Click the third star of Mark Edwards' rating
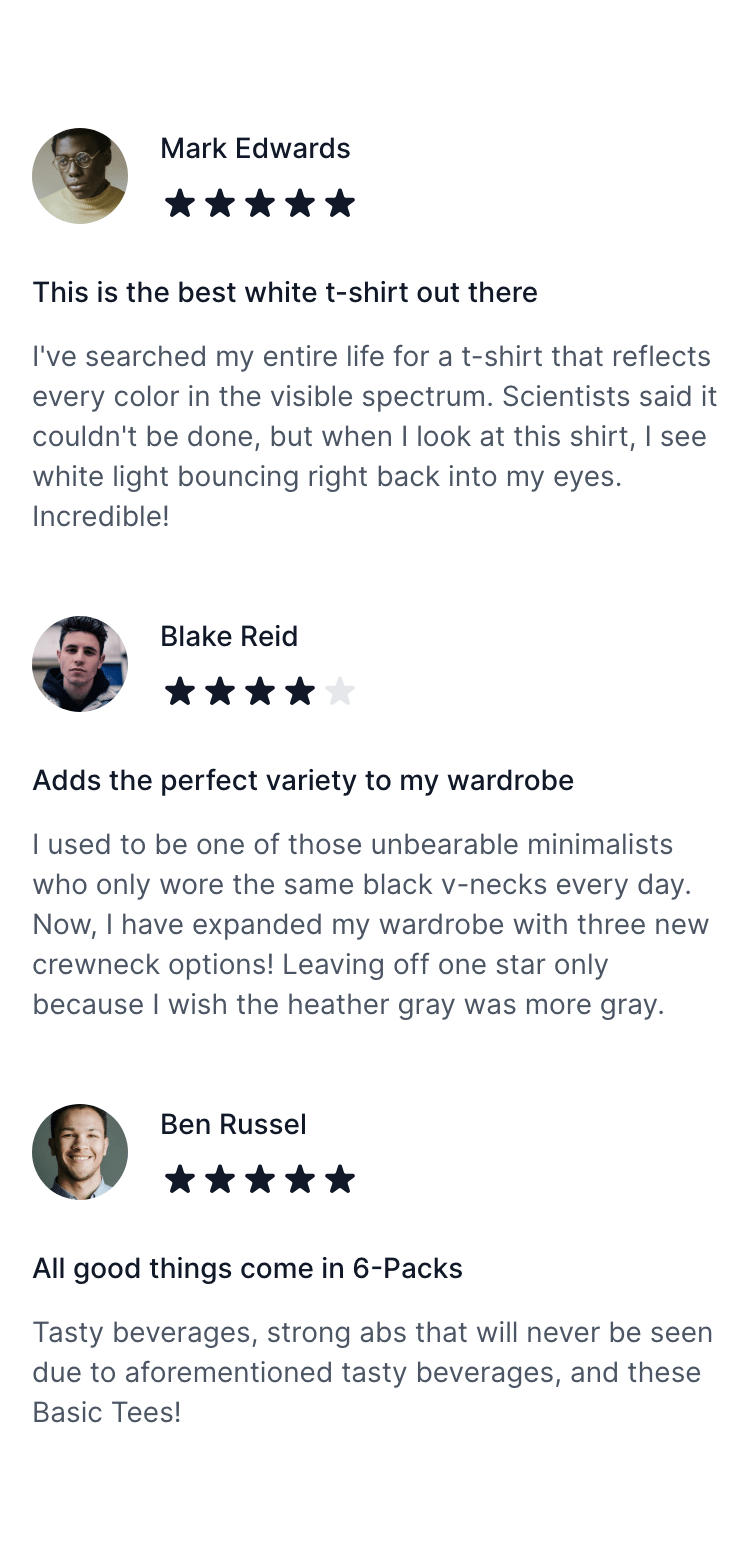Image resolution: width=750 pixels, height=1560 pixels. 260,203
